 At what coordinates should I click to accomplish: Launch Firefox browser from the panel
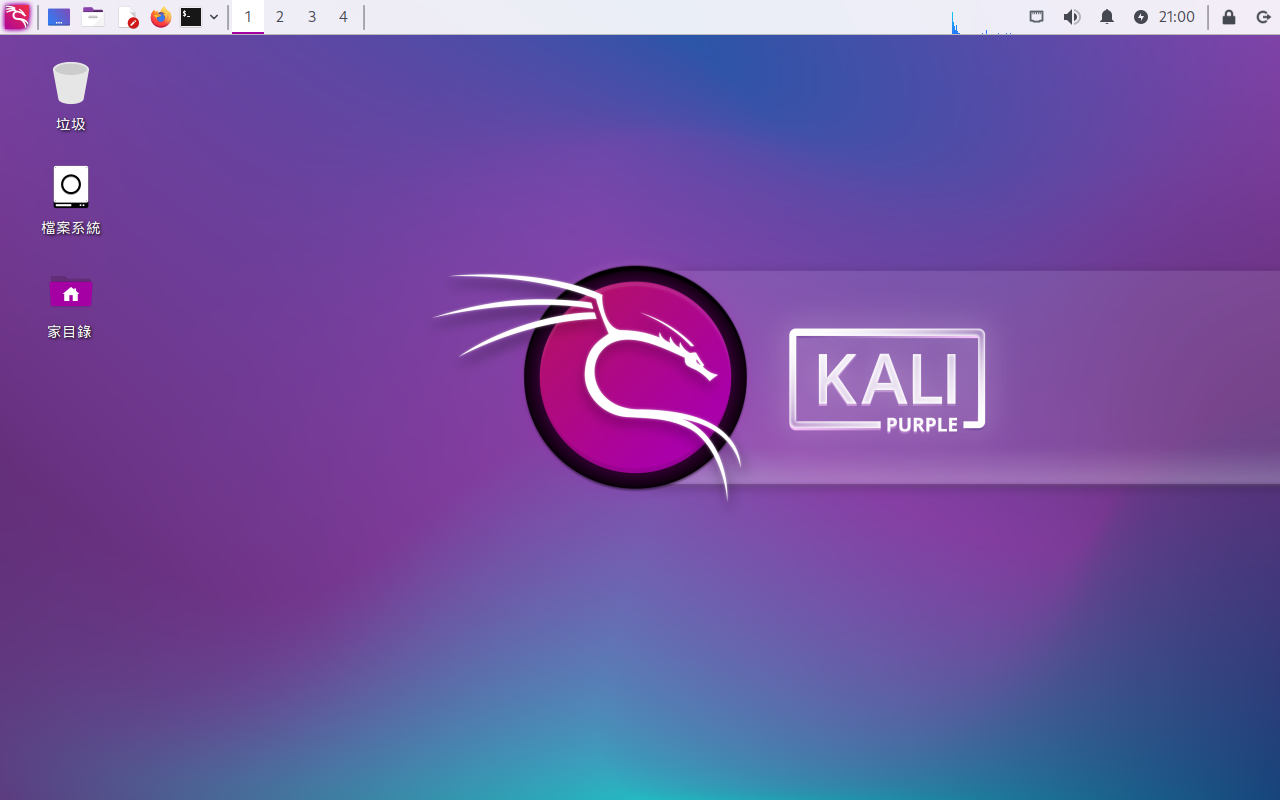click(161, 17)
